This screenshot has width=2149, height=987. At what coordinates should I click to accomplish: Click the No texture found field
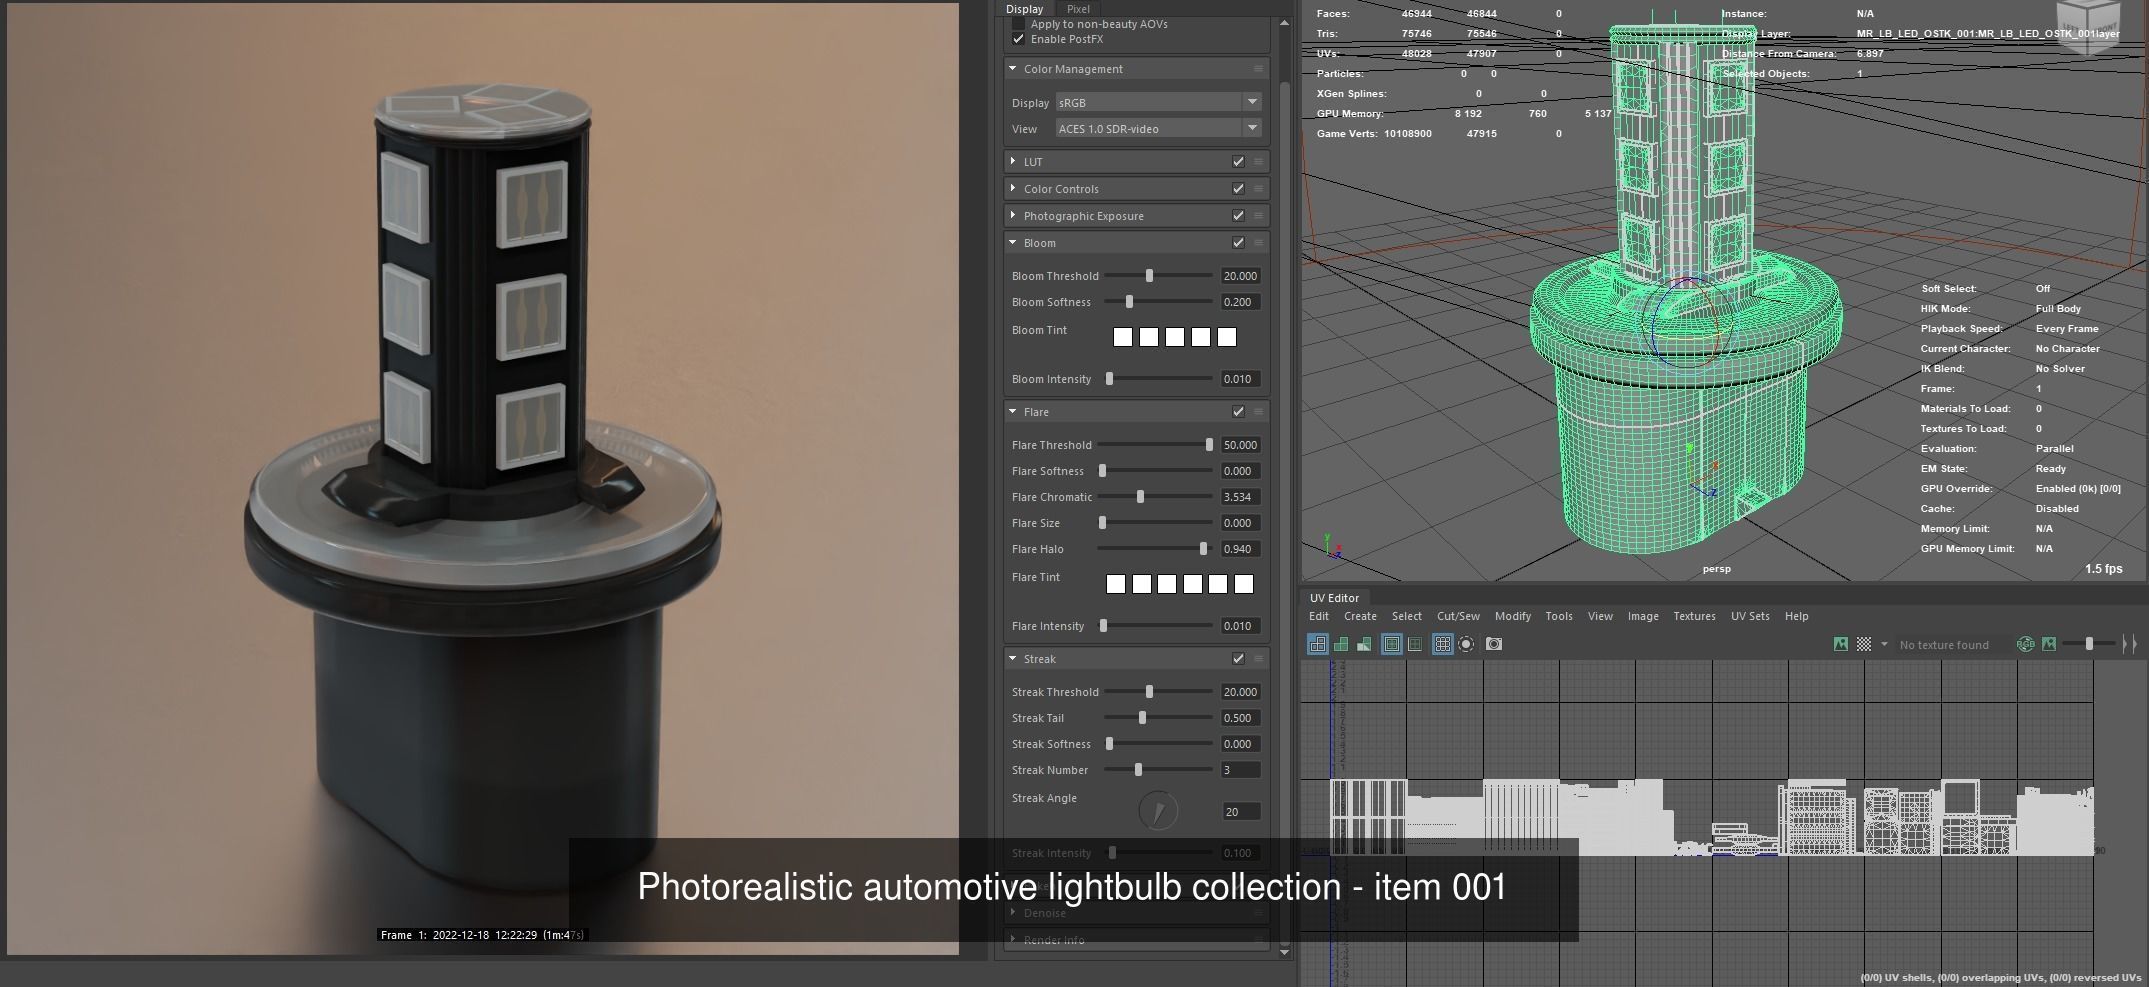[1952, 645]
